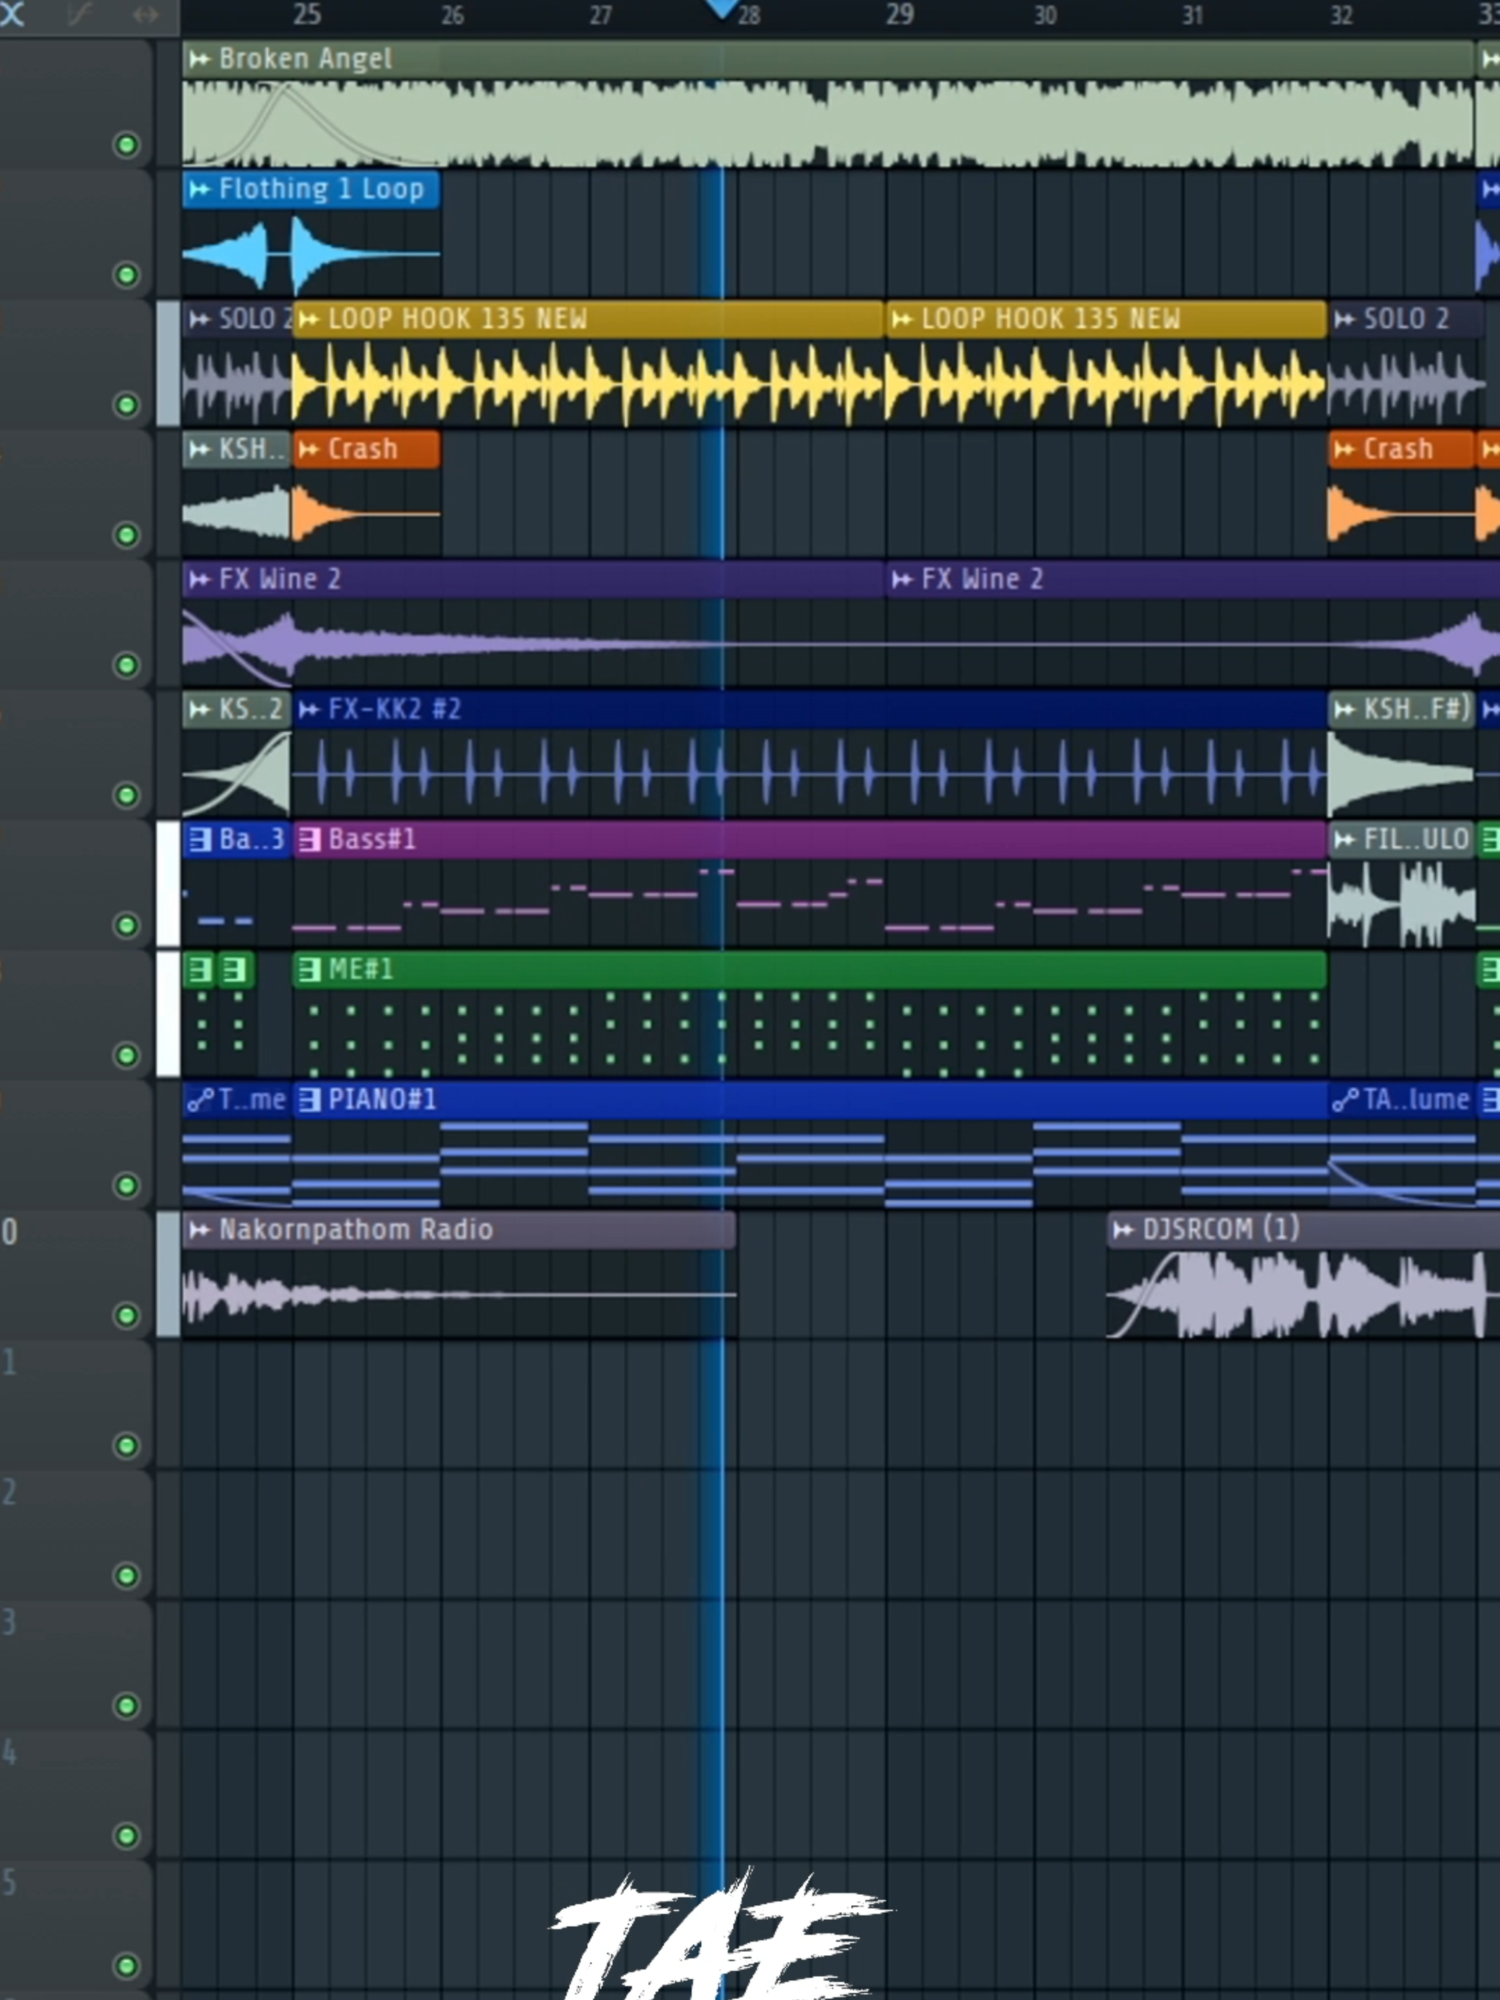Open the Ba..3 pattern clip icon
The image size is (1500, 2000).
pyautogui.click(x=200, y=839)
